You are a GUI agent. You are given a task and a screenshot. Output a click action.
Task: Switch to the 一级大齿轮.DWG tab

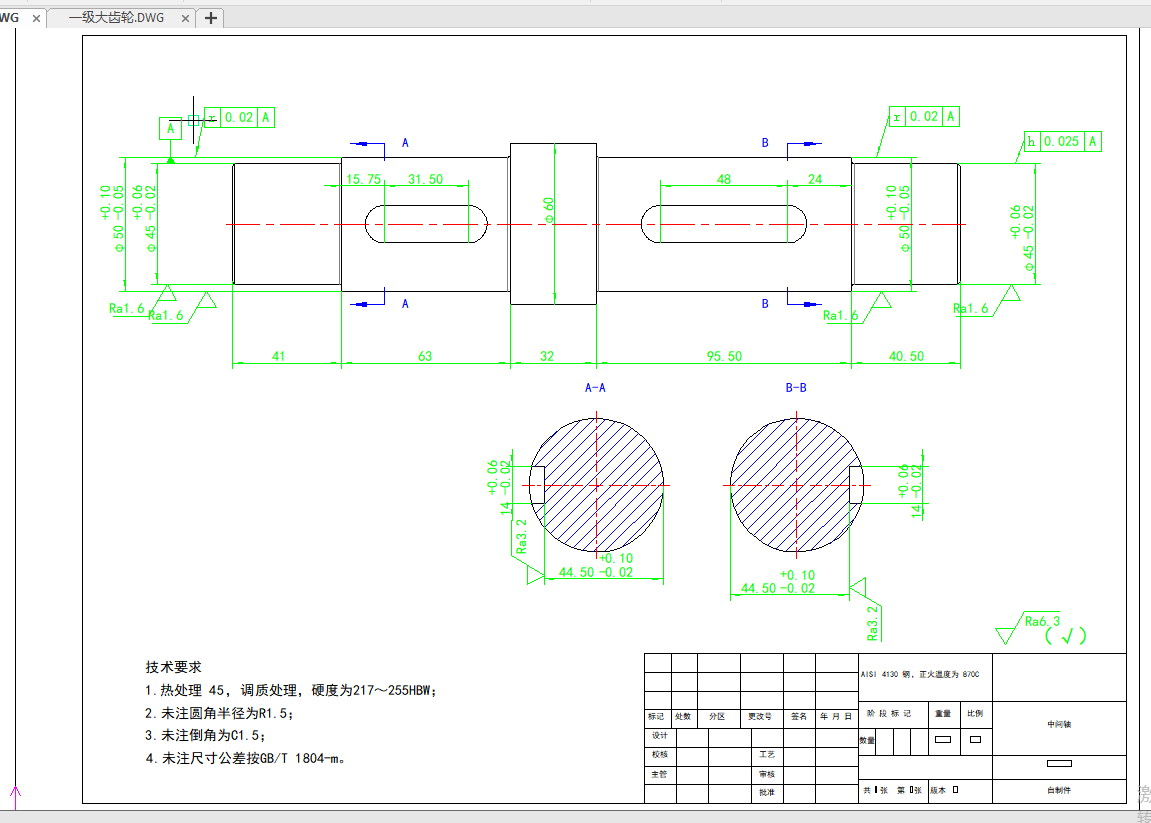tap(115, 18)
